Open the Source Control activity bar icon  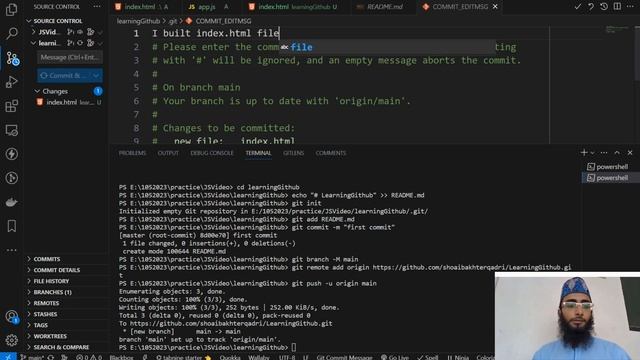12,59
